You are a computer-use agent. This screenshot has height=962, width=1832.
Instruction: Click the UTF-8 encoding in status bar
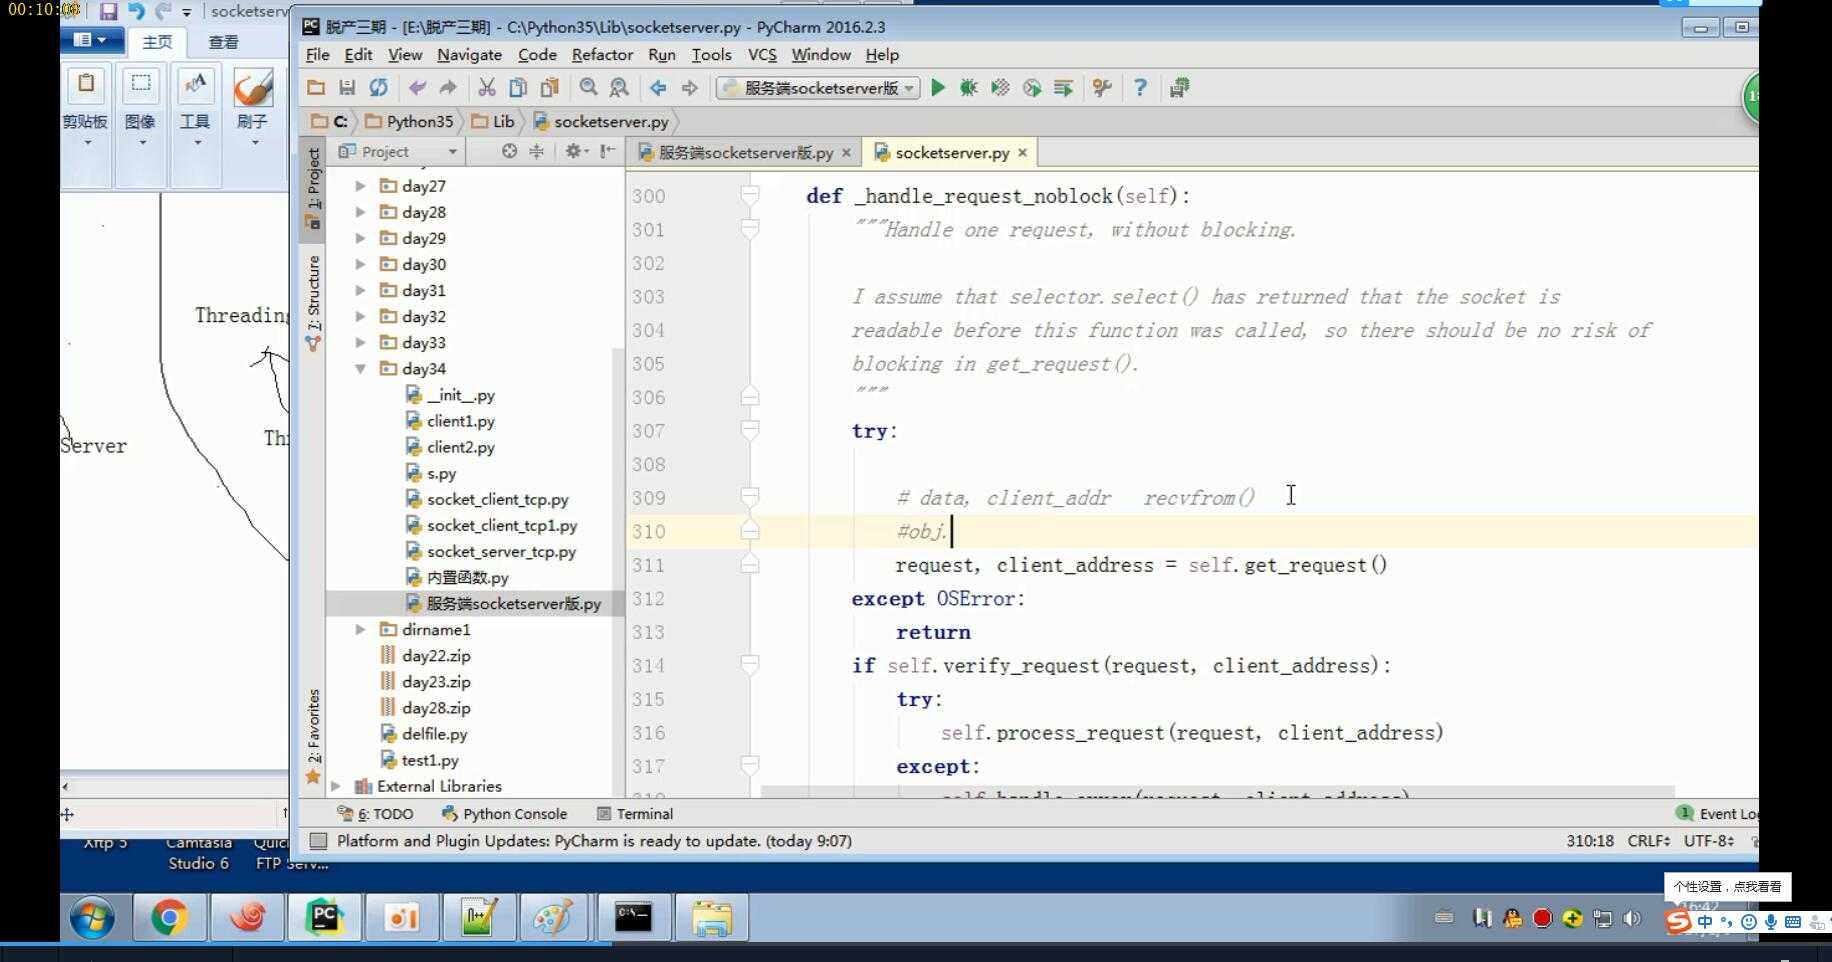[x=1708, y=841]
